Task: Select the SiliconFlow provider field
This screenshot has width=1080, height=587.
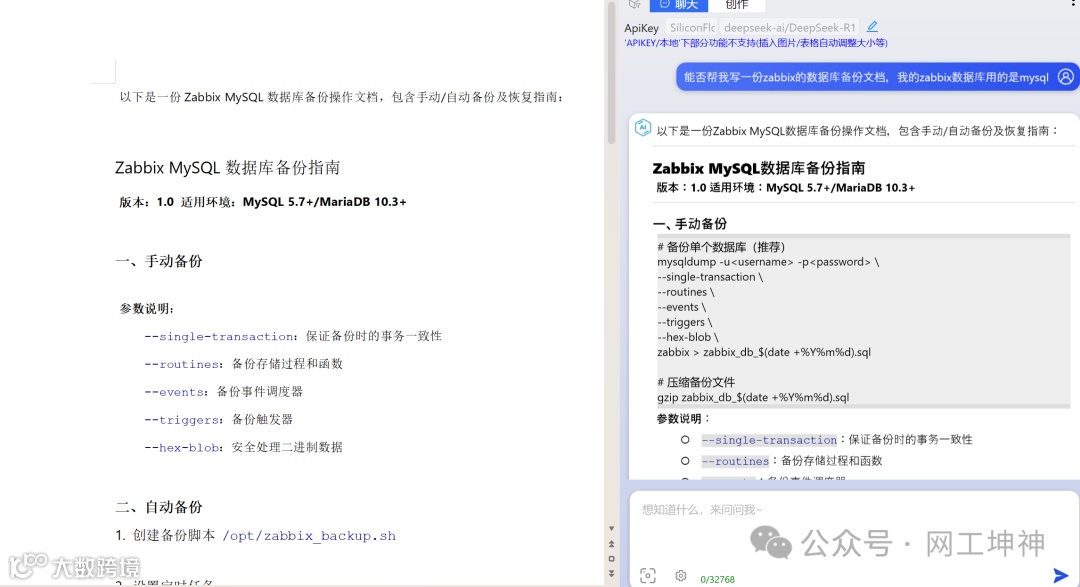Action: [691, 28]
